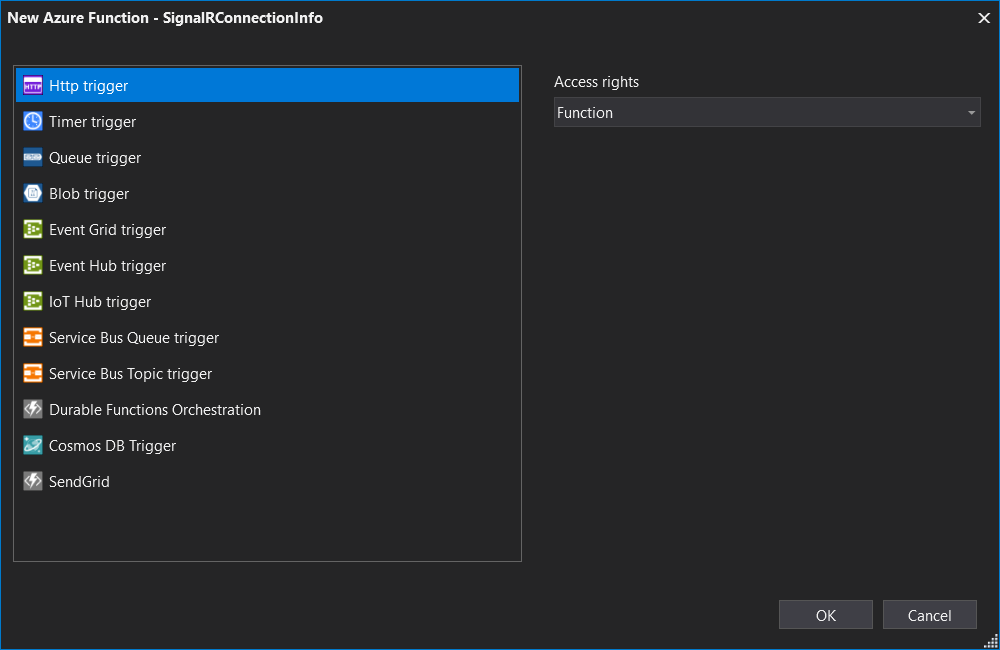Click the Service Bus Topic trigger icon
The image size is (1000, 650).
[33, 373]
